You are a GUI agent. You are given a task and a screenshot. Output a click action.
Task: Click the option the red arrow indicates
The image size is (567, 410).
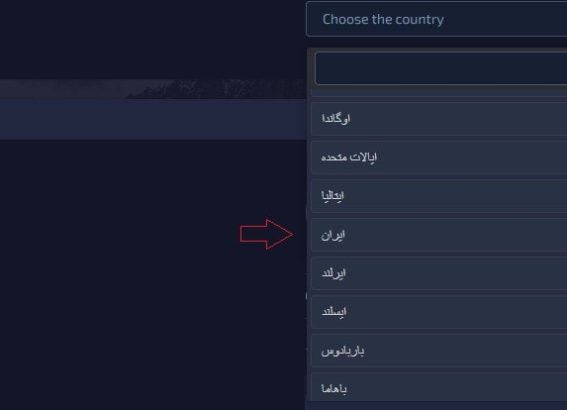point(439,235)
